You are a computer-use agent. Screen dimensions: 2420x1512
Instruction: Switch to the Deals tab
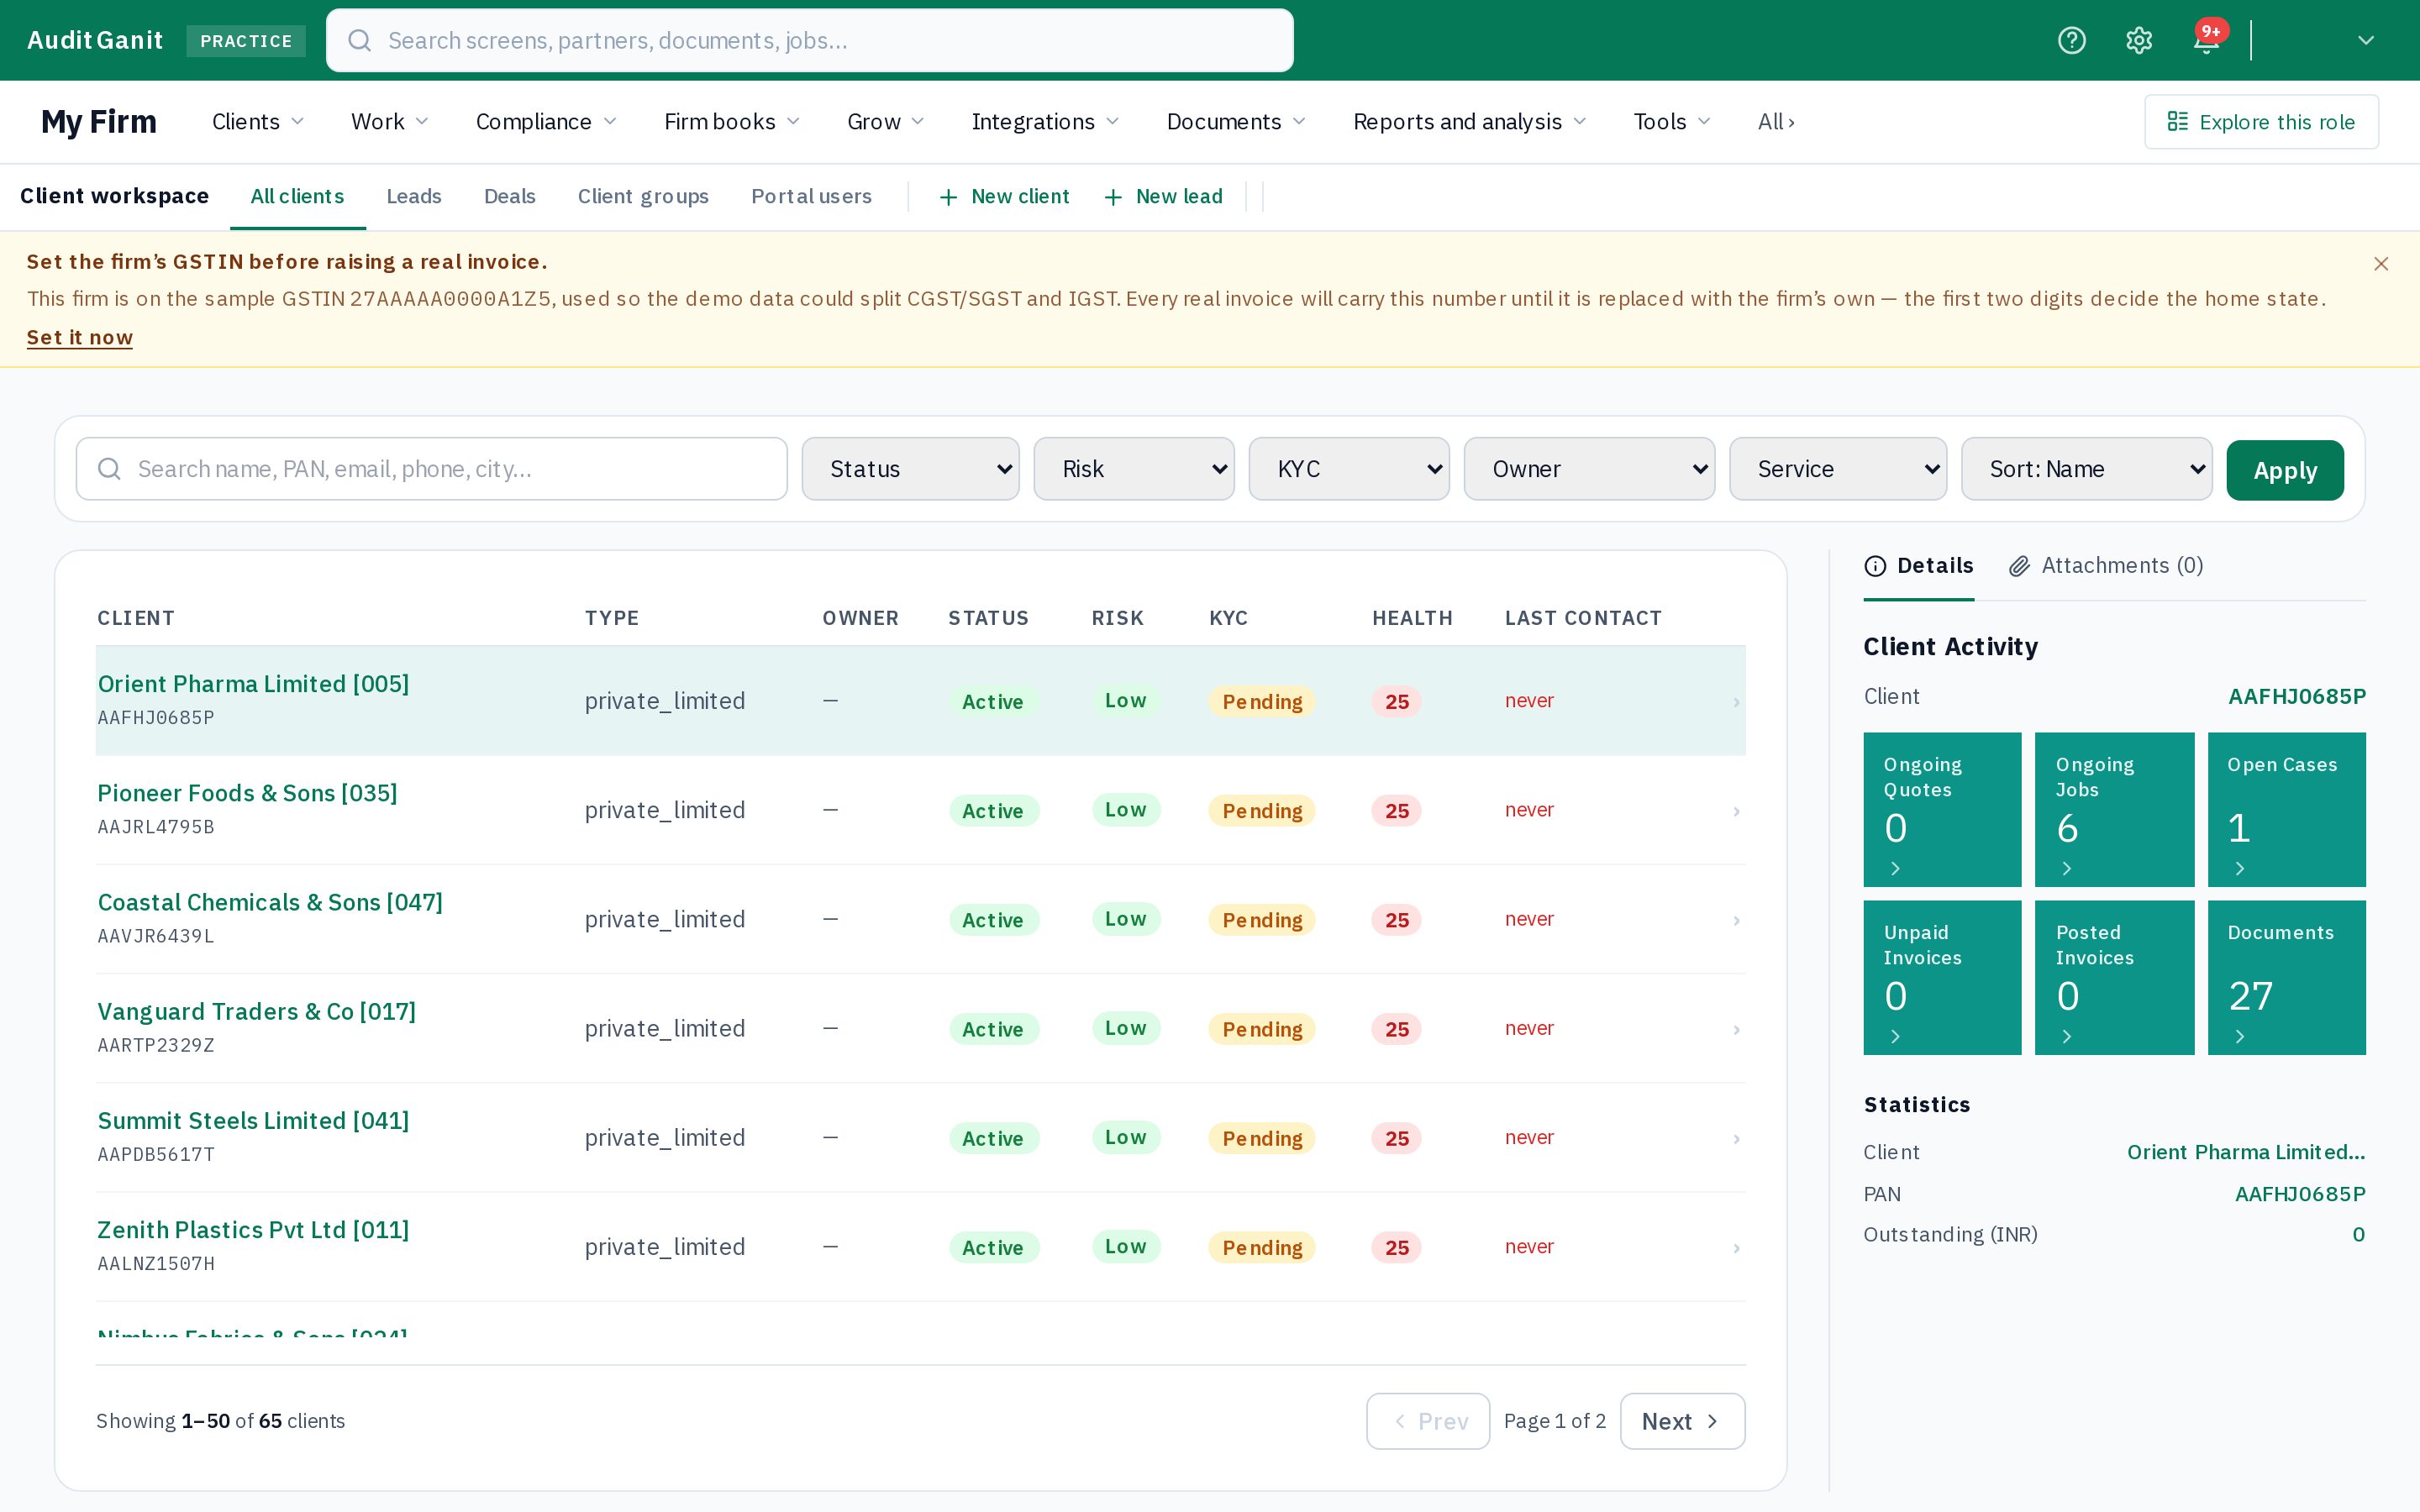pos(510,197)
